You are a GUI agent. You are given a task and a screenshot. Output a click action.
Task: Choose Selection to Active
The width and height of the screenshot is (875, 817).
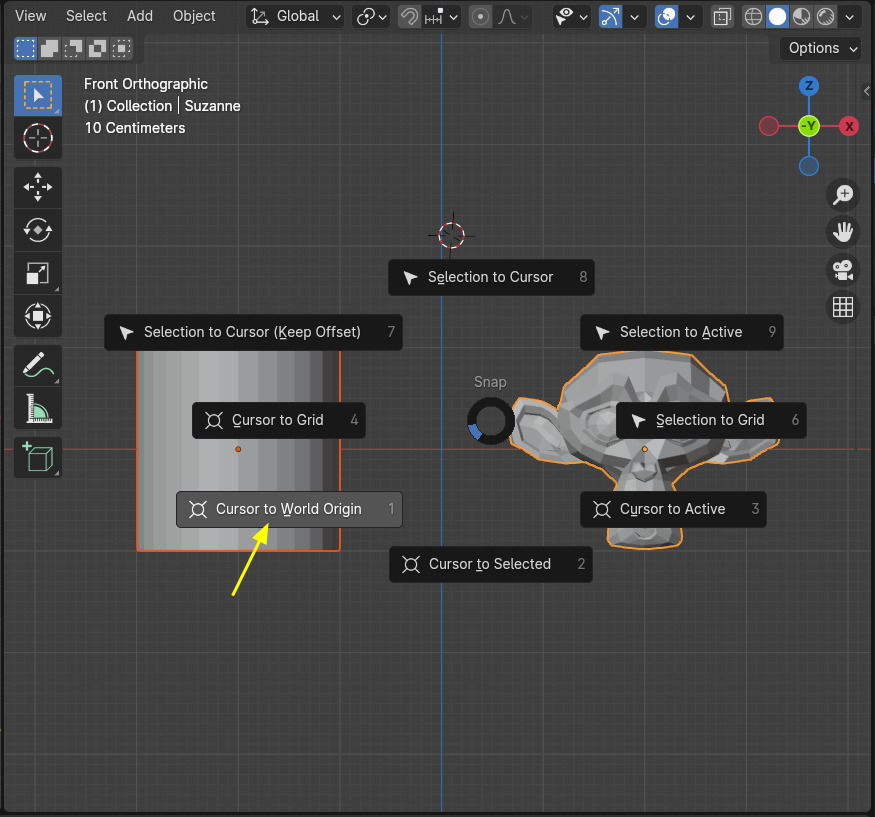pos(682,333)
